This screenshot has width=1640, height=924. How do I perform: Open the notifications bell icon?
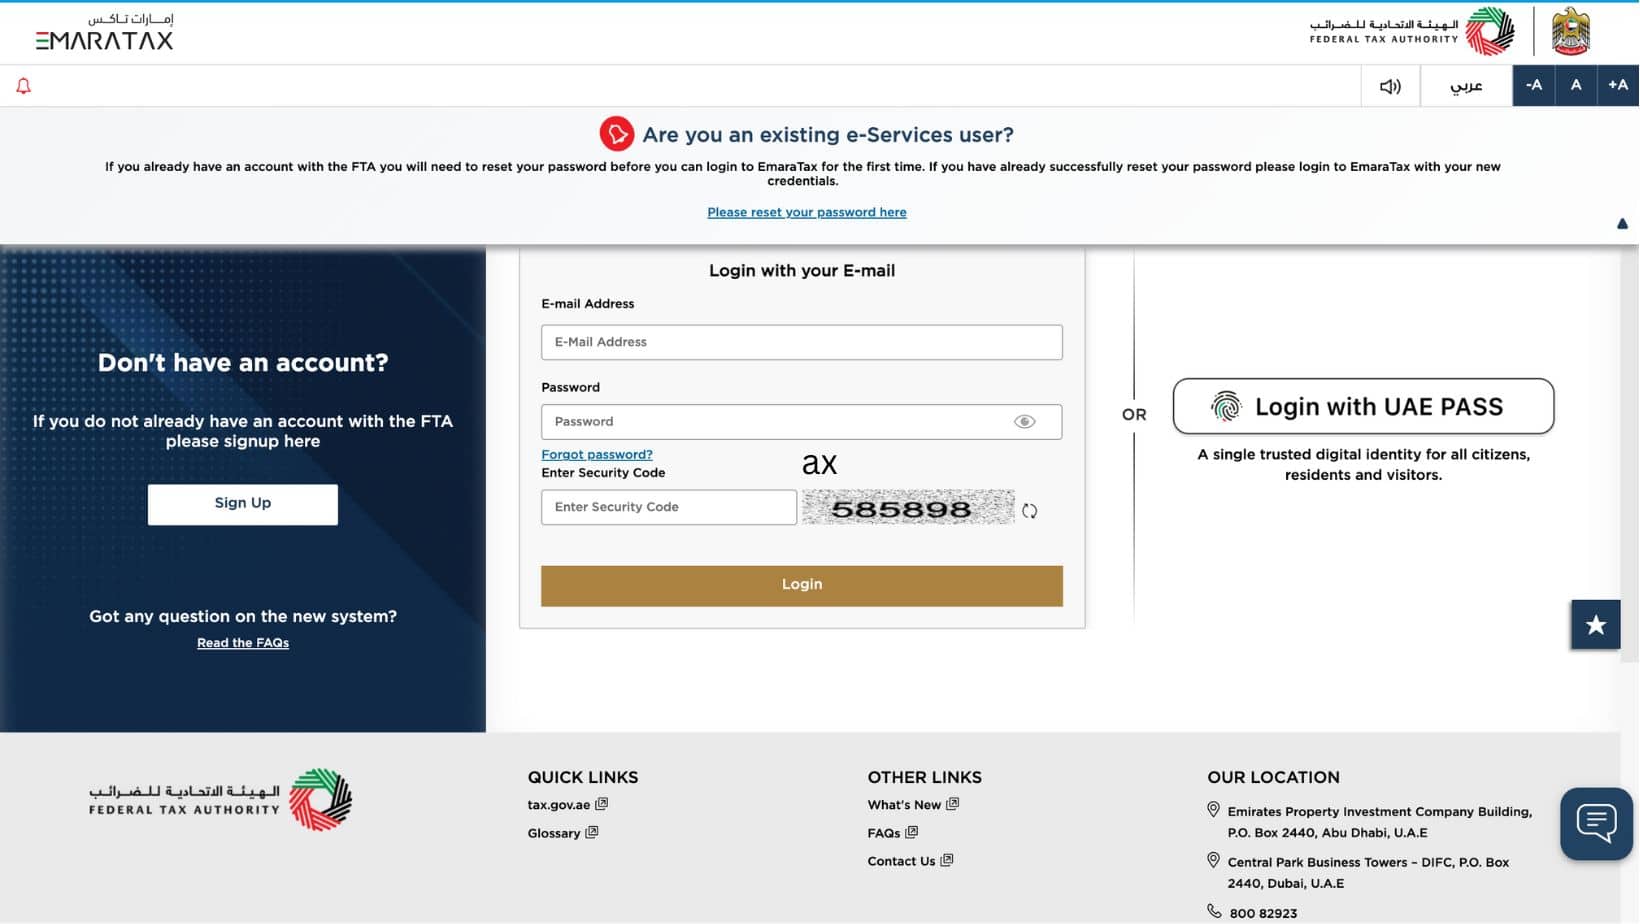[23, 85]
